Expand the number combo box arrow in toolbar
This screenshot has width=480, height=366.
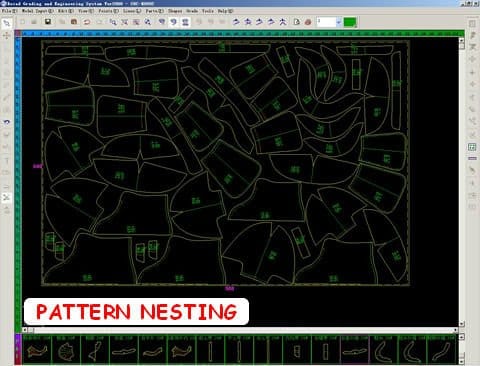[338, 22]
